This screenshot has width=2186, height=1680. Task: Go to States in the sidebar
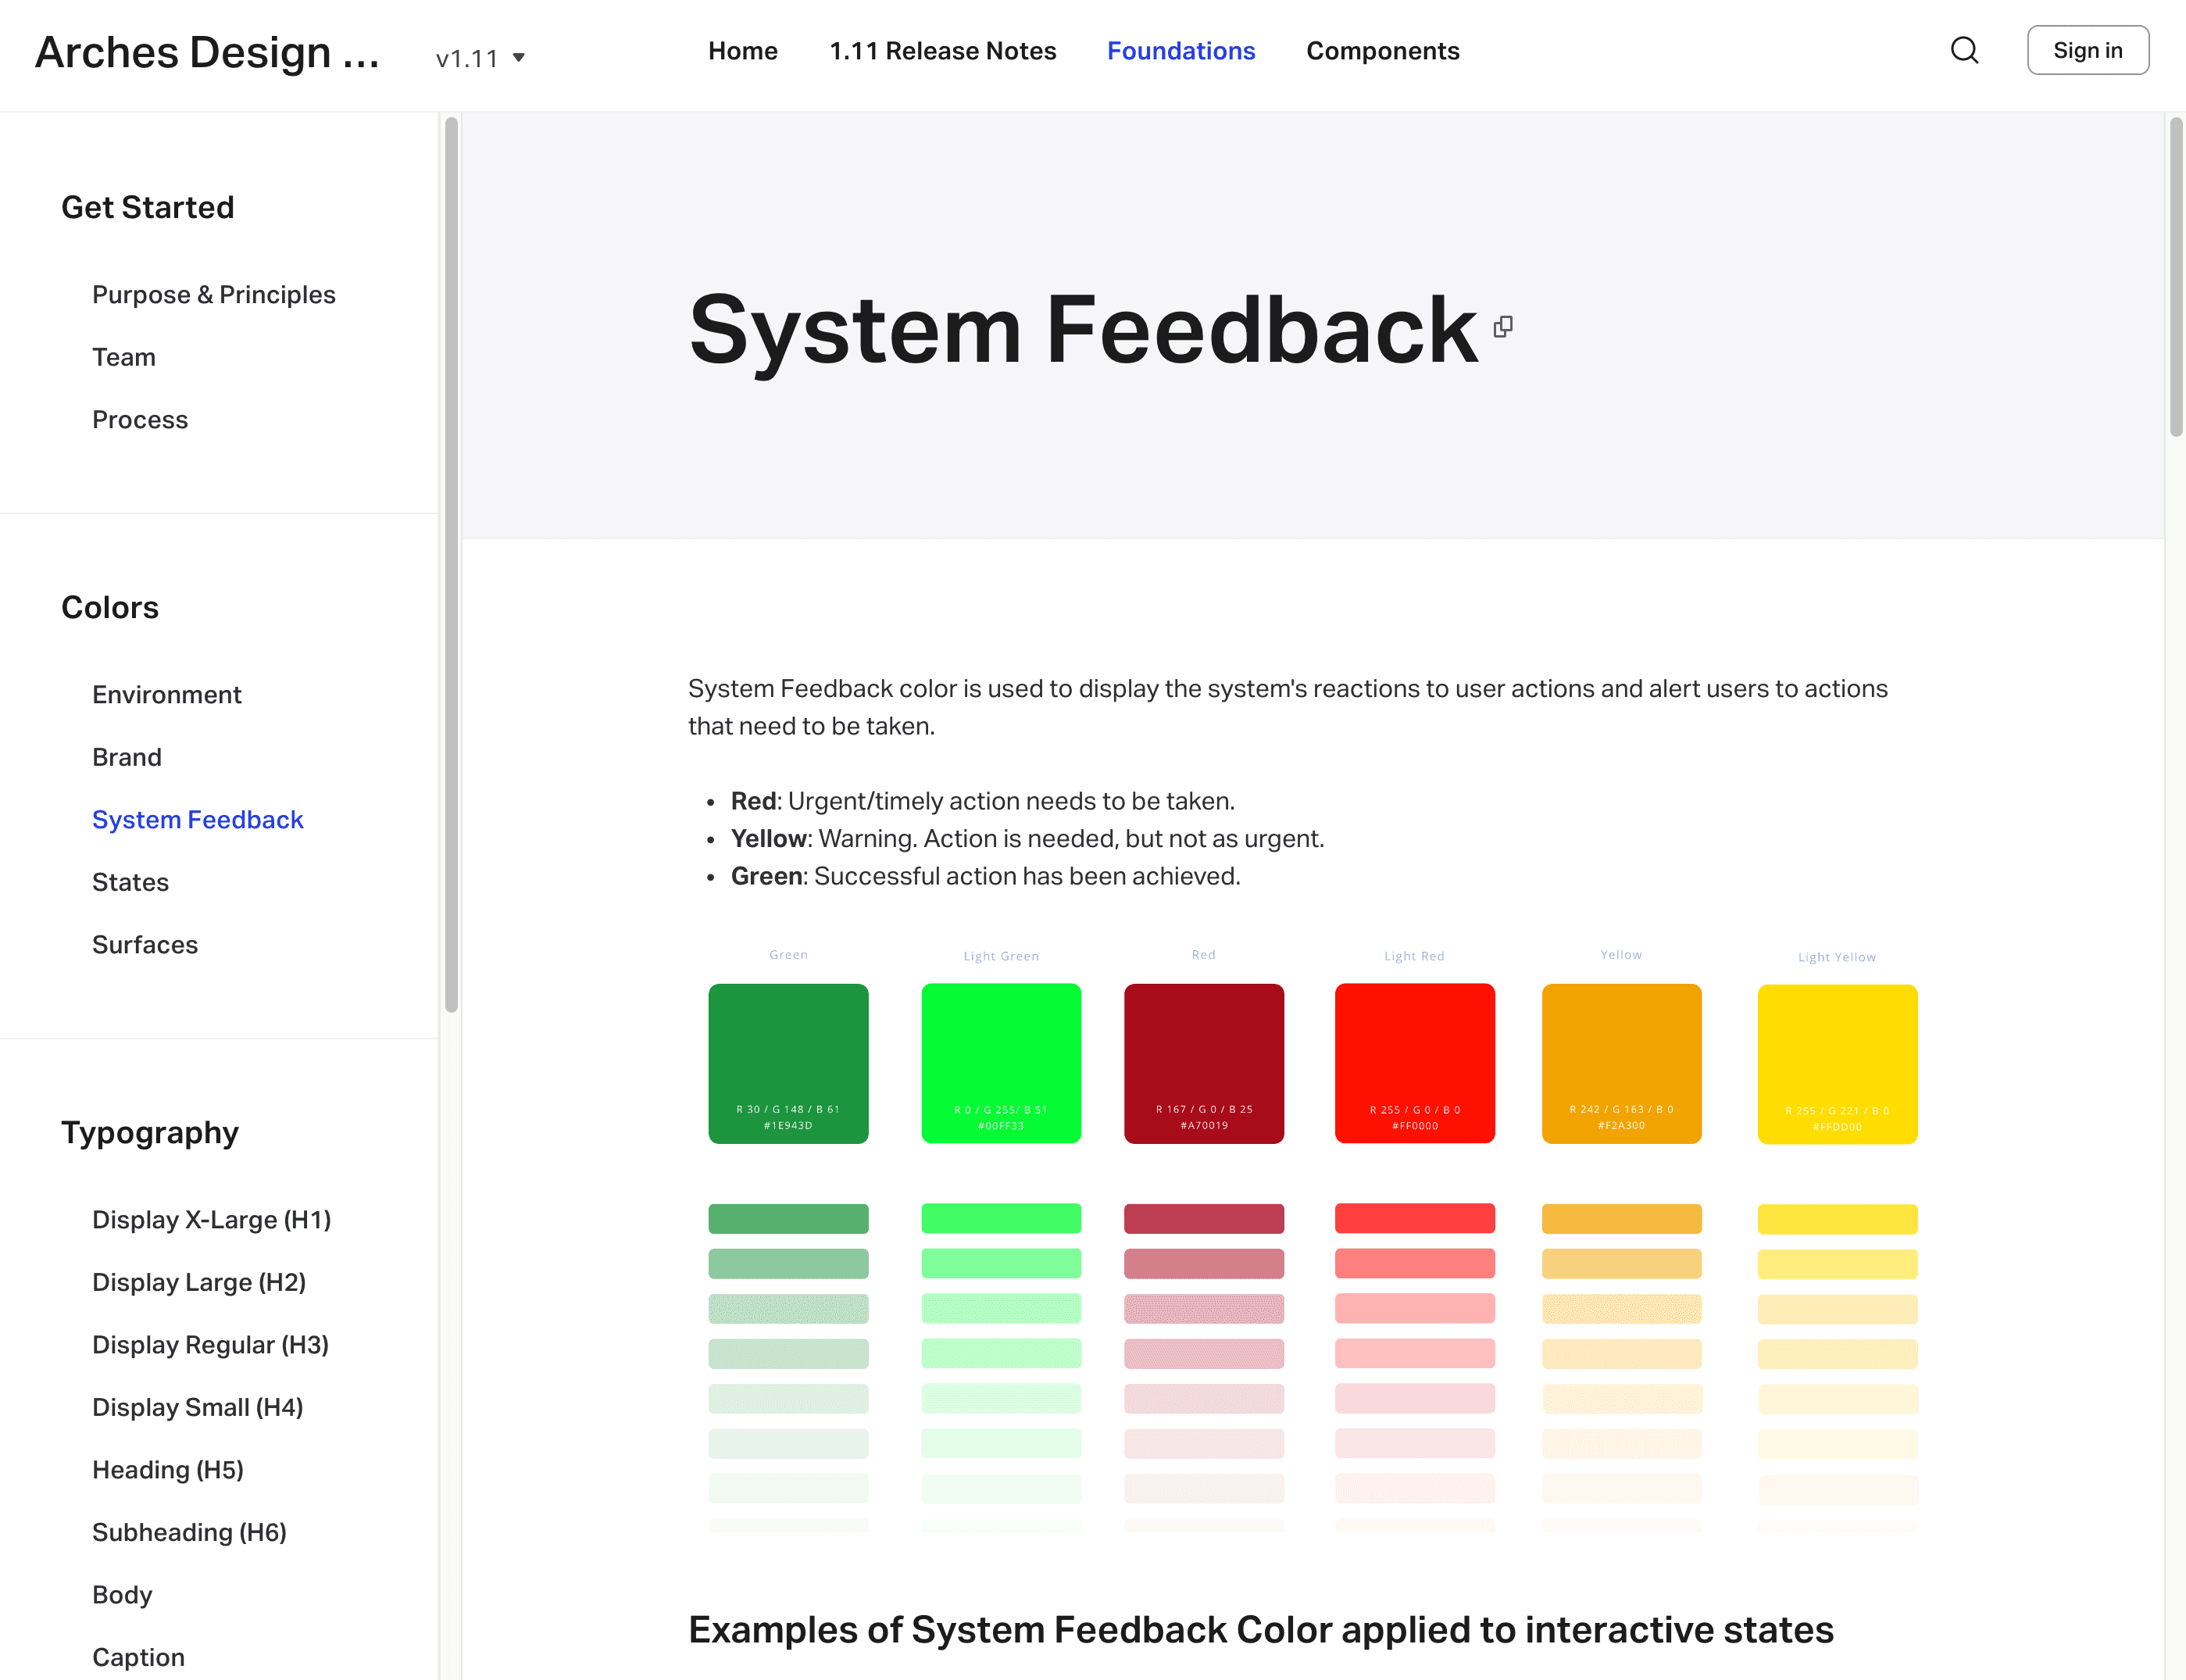(x=130, y=882)
